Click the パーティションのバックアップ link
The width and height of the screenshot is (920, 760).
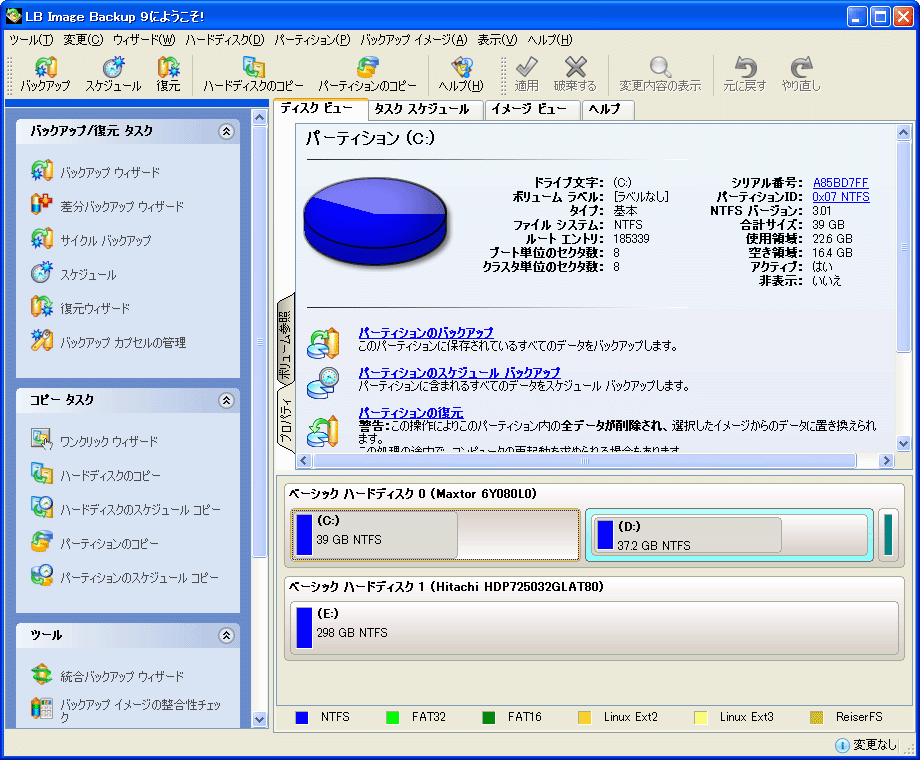(426, 332)
